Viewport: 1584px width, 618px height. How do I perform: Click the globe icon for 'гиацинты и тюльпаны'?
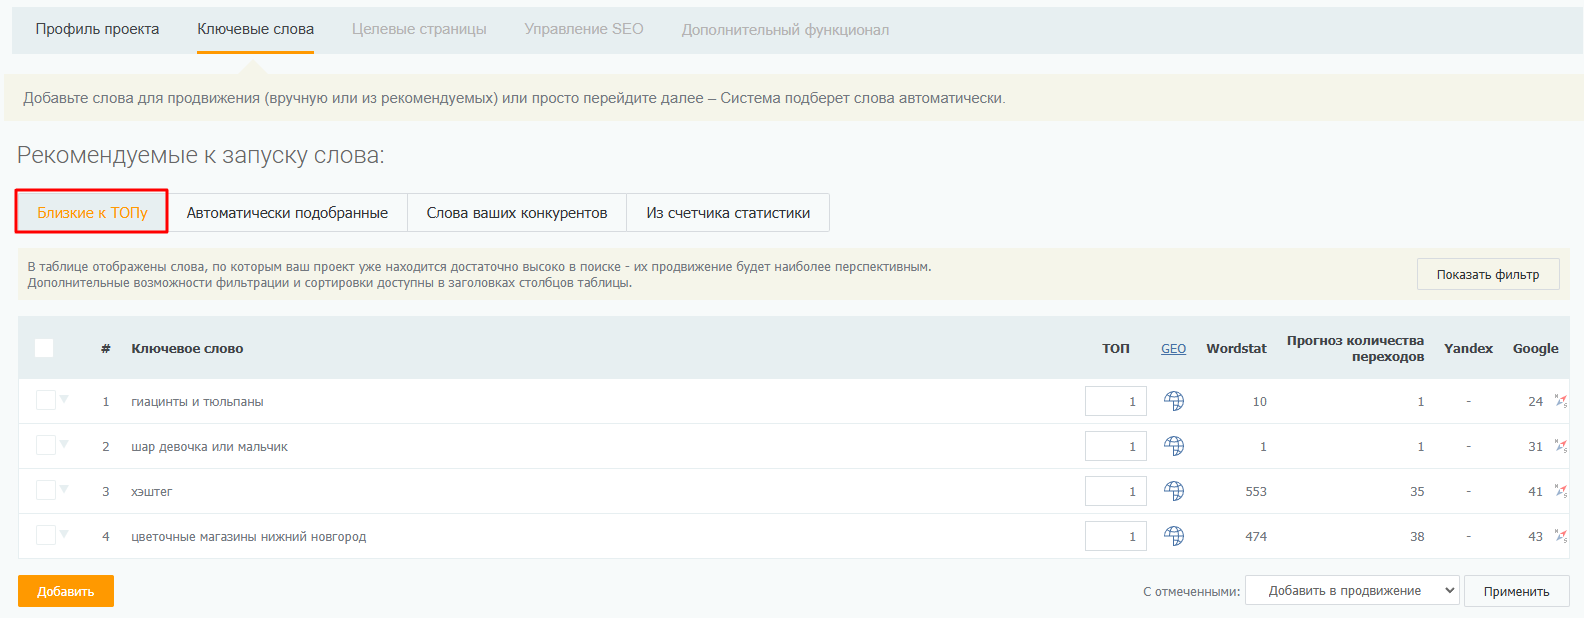point(1174,401)
